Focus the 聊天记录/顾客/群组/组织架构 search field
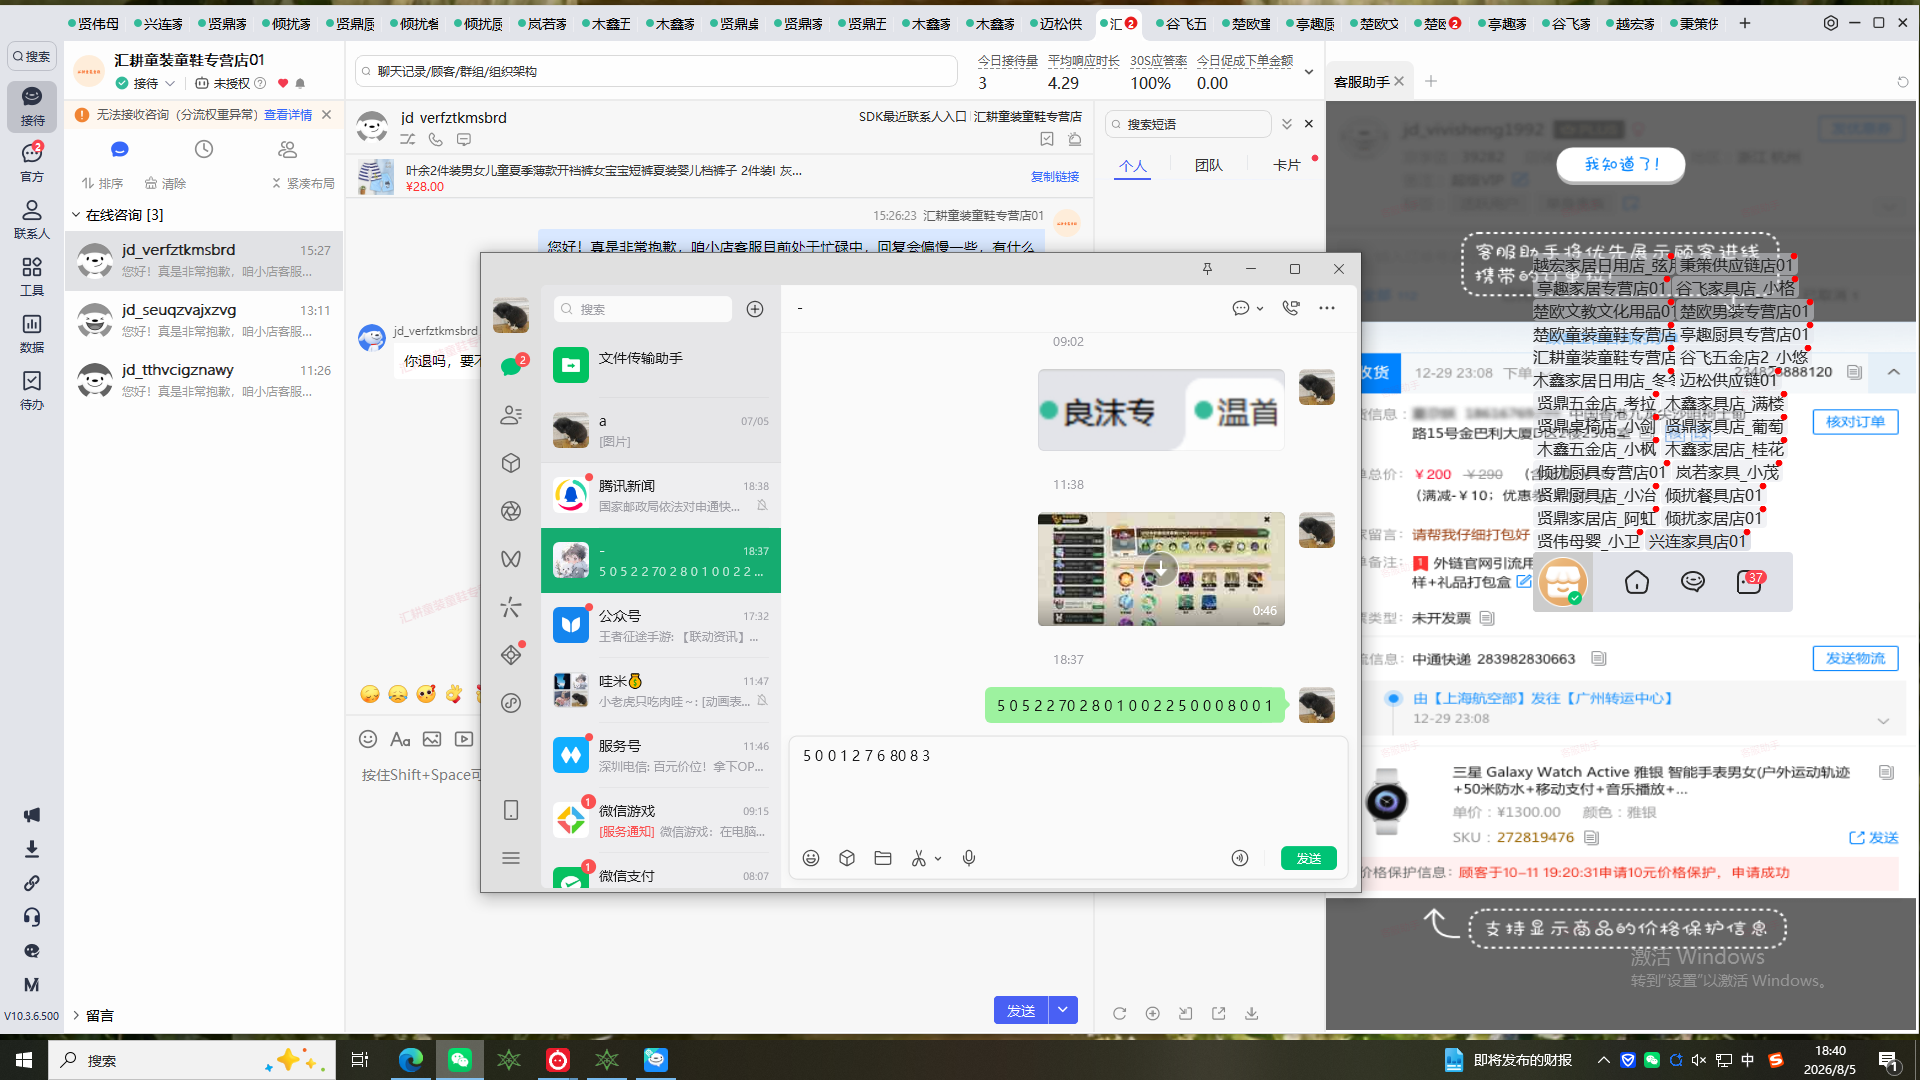 pyautogui.click(x=656, y=71)
